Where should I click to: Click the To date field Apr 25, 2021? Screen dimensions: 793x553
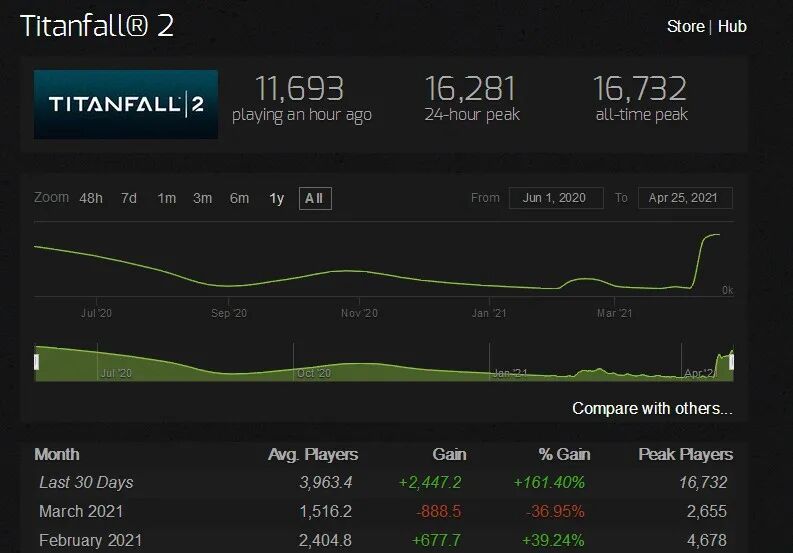(685, 198)
